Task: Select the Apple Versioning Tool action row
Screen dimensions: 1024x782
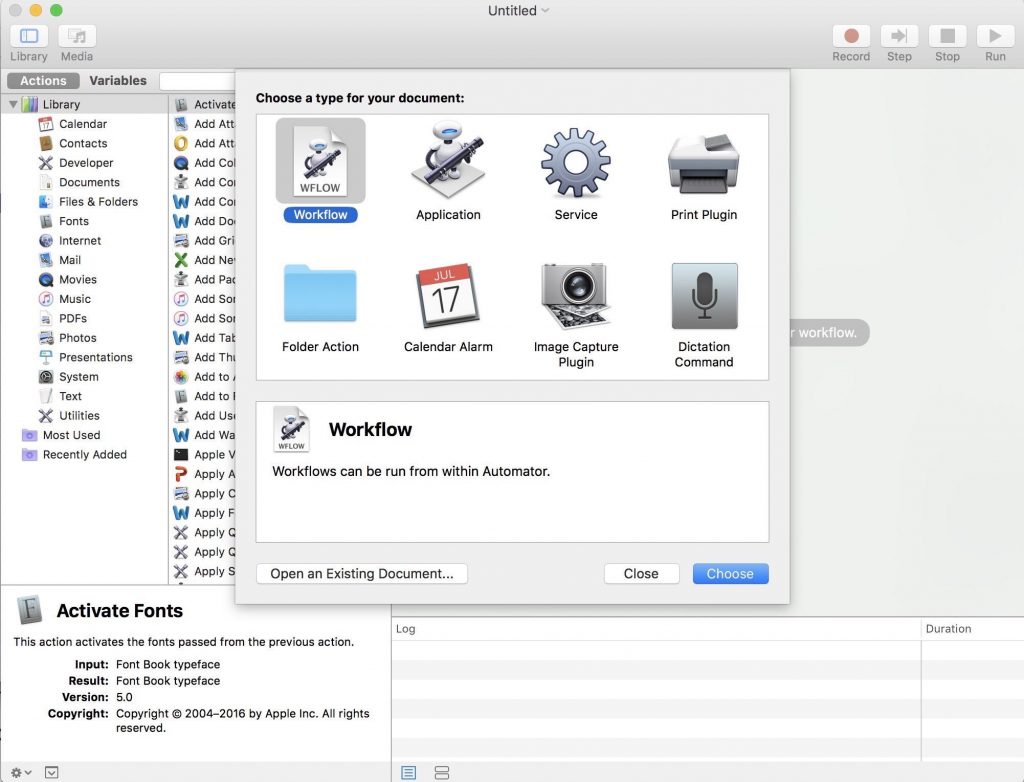Action: click(203, 455)
